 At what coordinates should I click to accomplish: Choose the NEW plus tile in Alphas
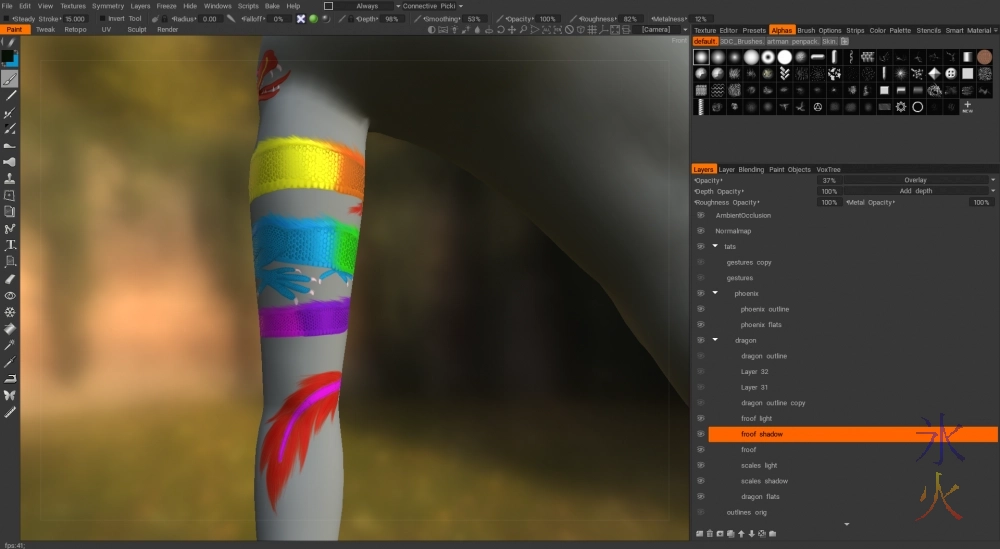(x=967, y=106)
